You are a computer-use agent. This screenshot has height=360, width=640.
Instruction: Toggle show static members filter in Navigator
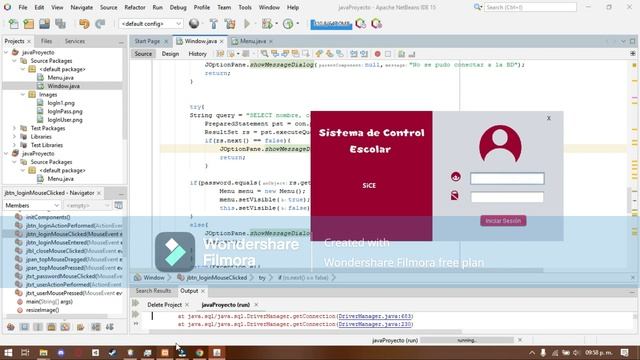[x=38, y=327]
